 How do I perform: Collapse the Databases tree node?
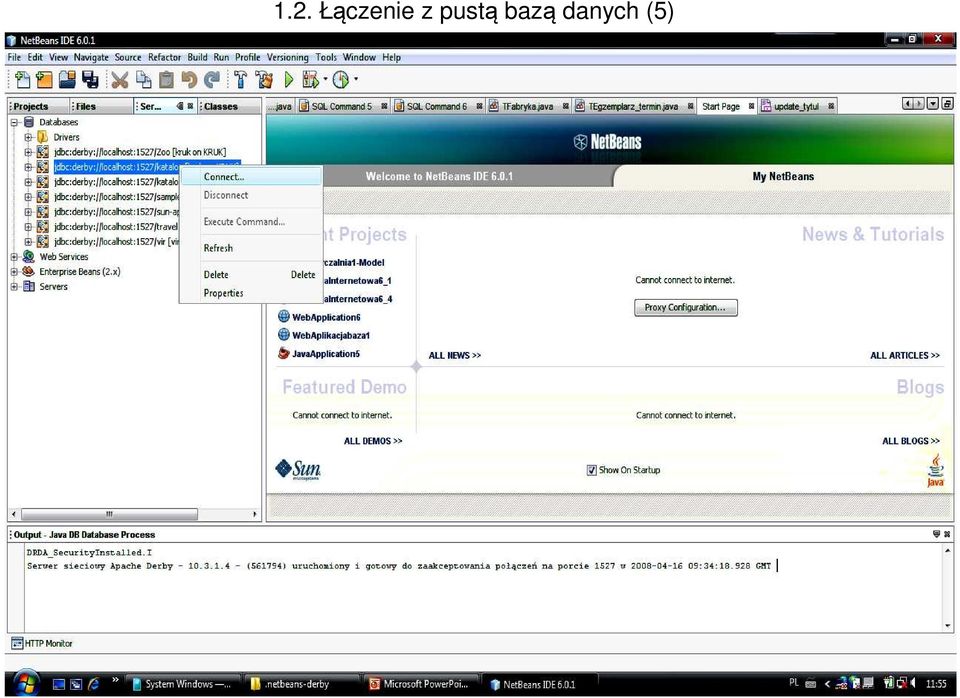pyautogui.click(x=14, y=122)
